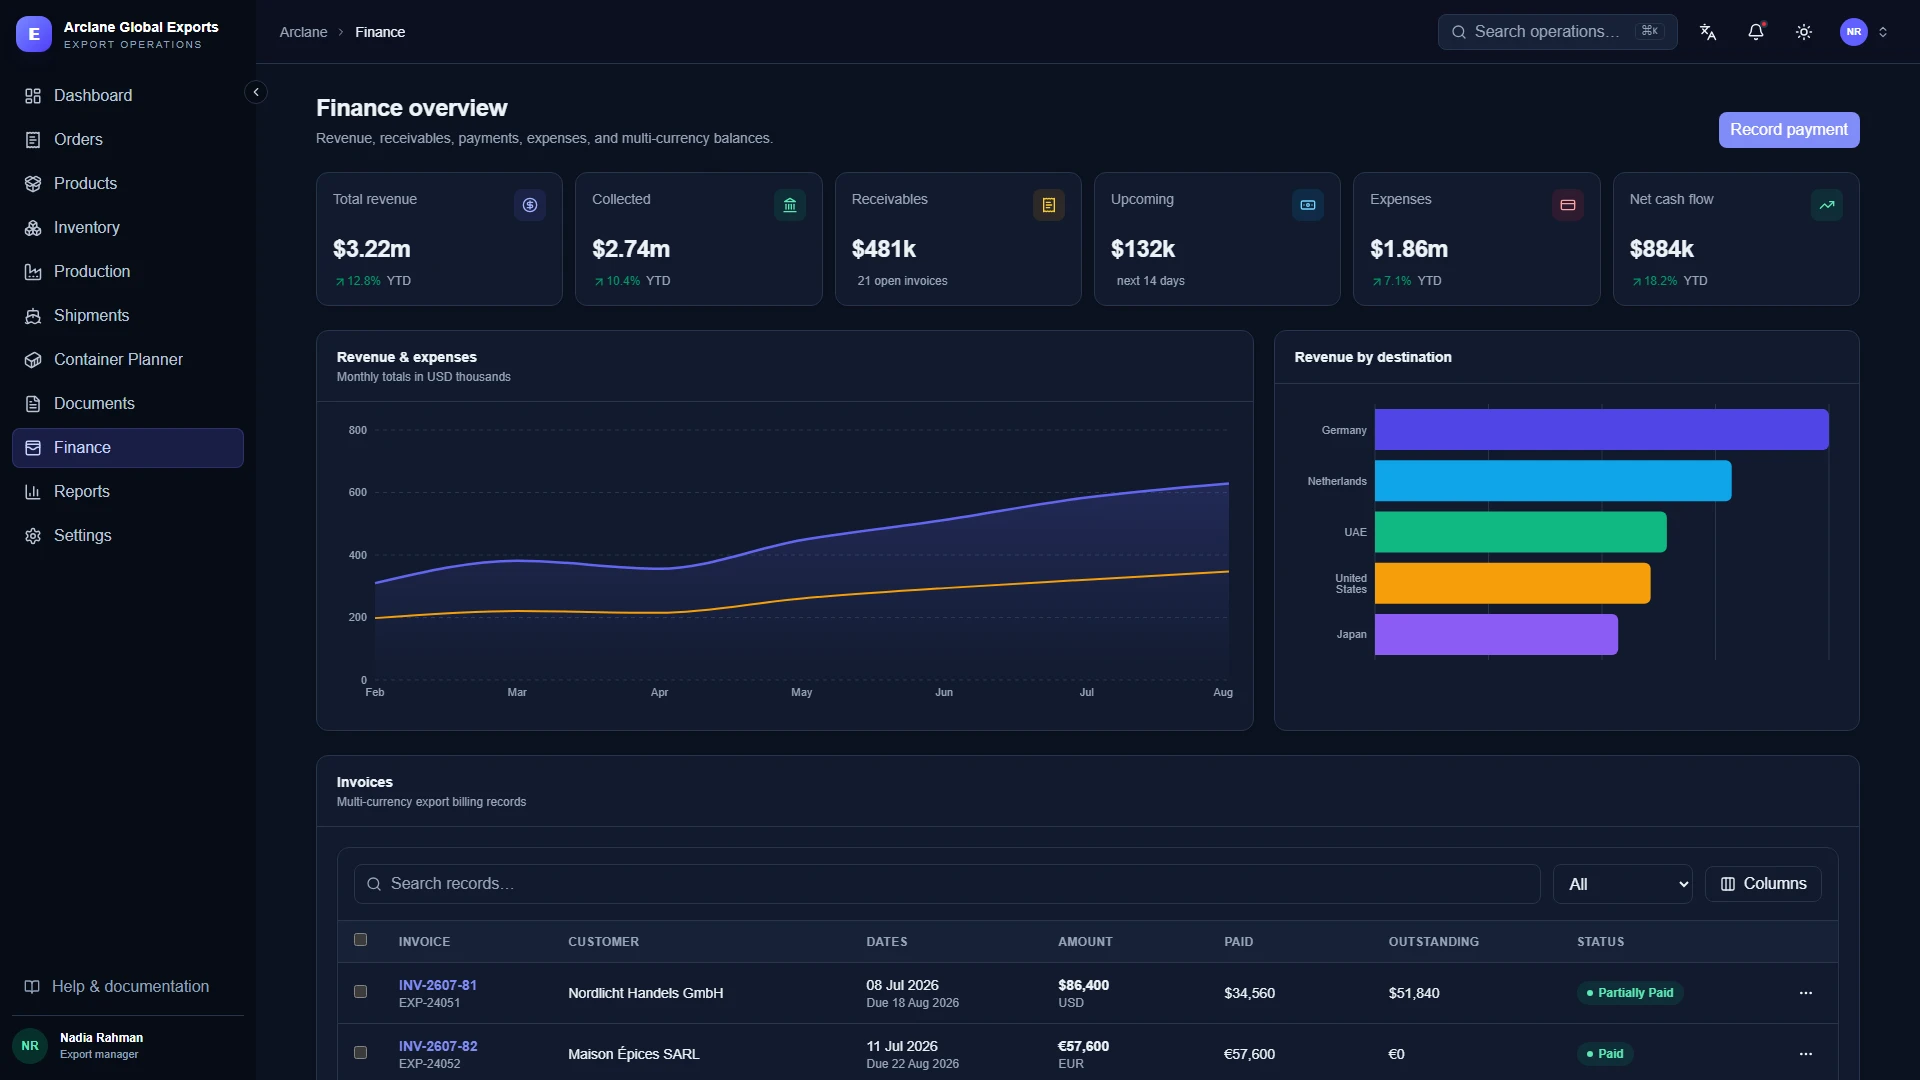This screenshot has height=1080, width=1920.
Task: Click the 21 open invoices text
Action: 902,281
